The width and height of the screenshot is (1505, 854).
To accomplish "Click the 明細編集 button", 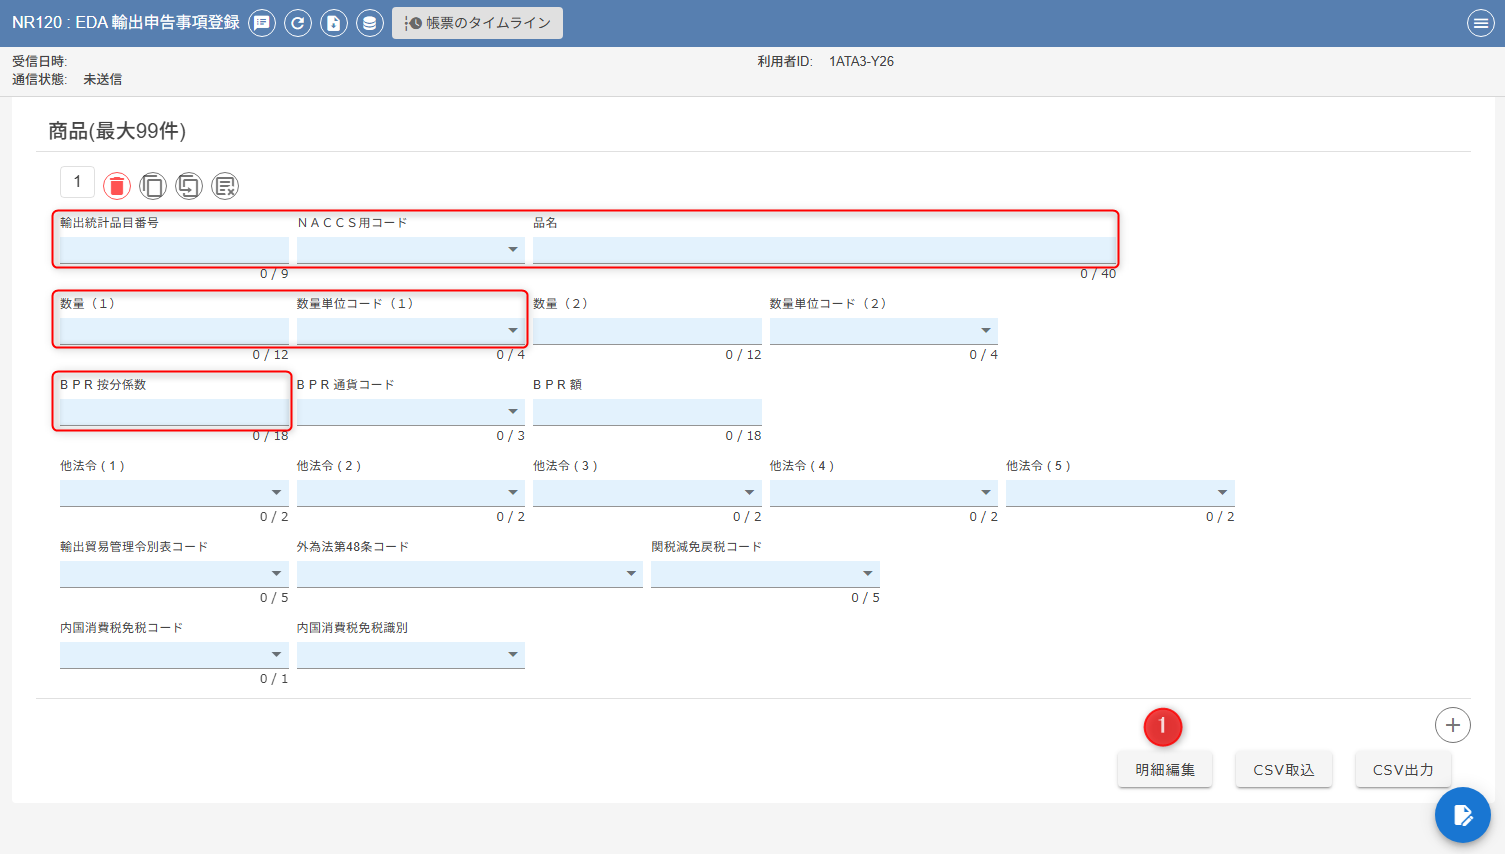I will click(1165, 770).
